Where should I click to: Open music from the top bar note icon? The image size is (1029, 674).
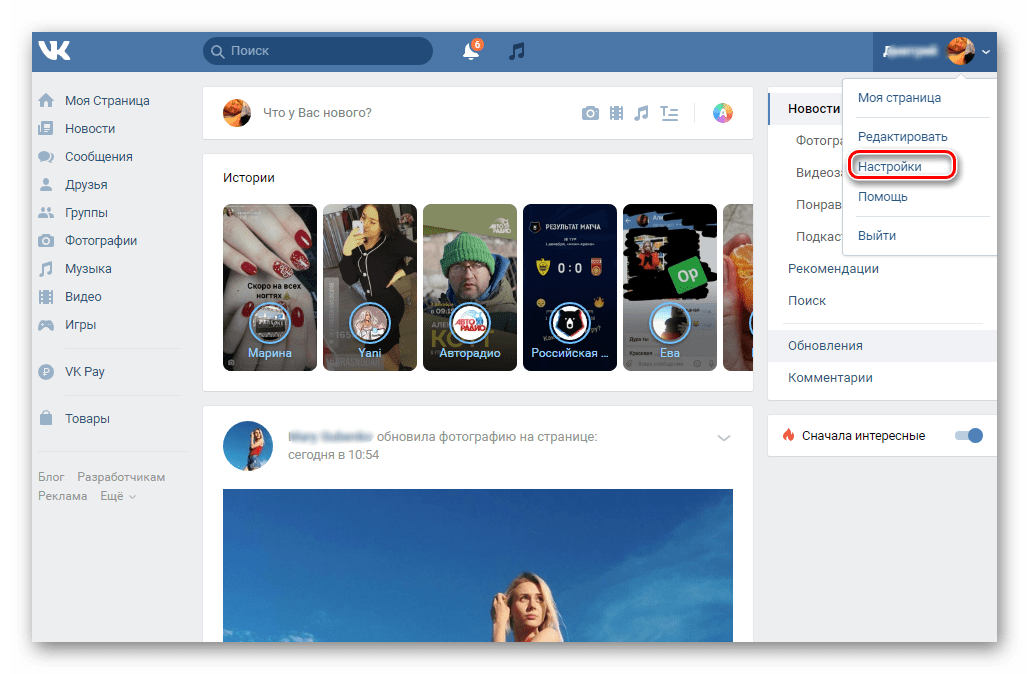[x=516, y=50]
